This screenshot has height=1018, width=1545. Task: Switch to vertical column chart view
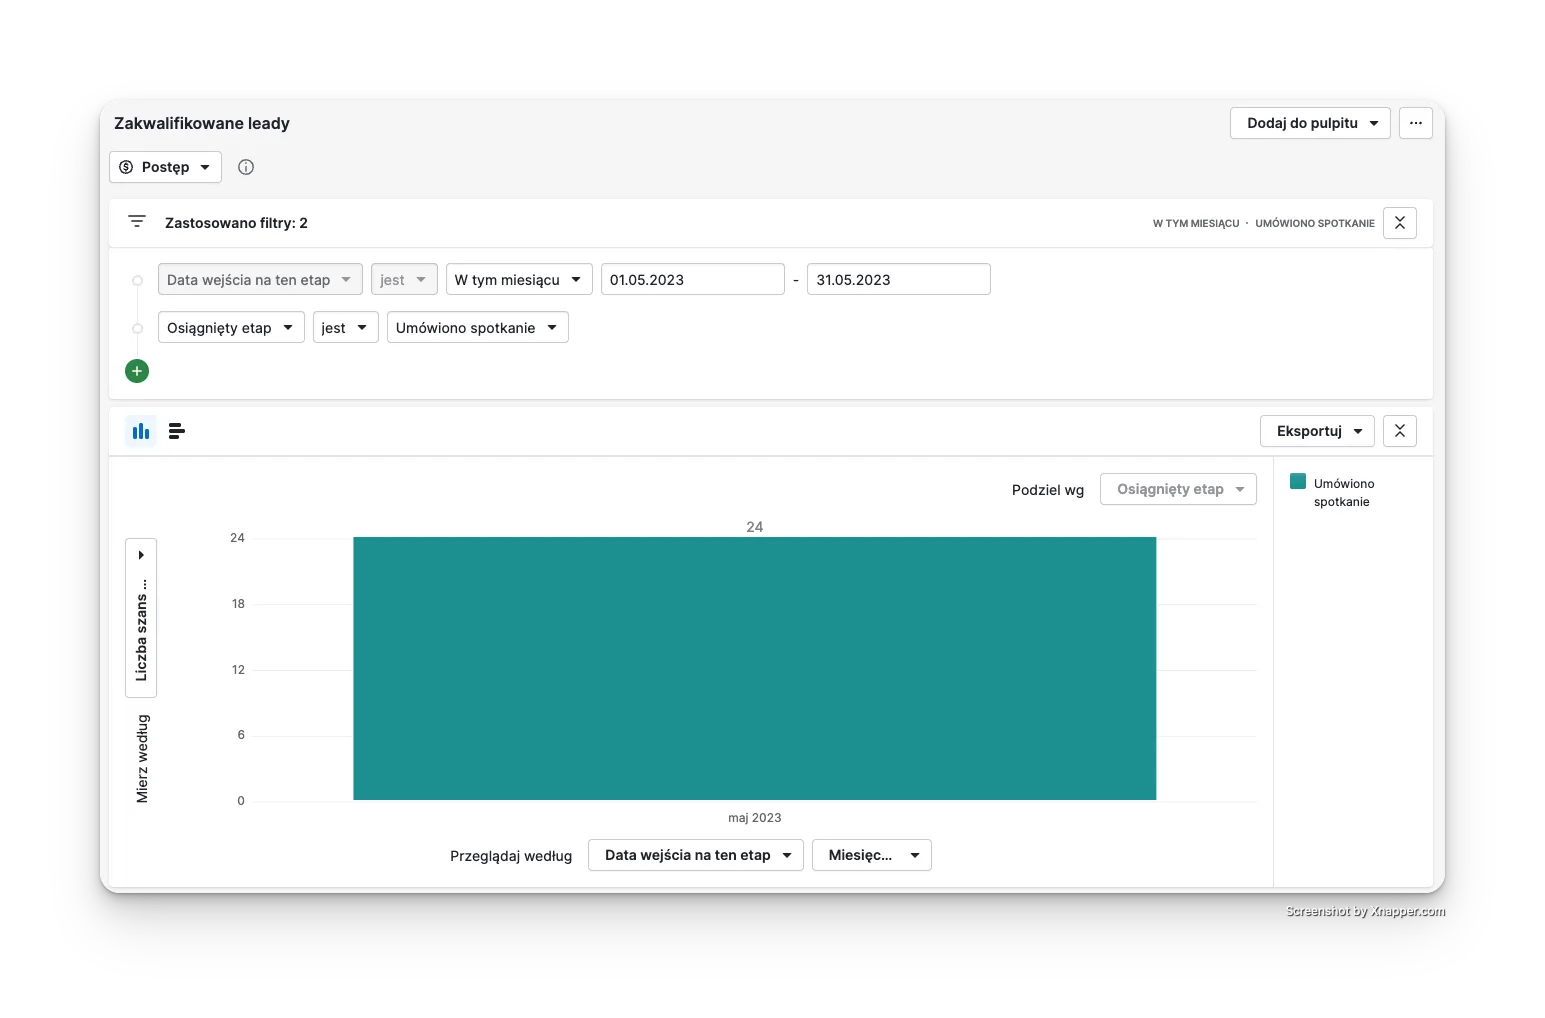coord(141,431)
